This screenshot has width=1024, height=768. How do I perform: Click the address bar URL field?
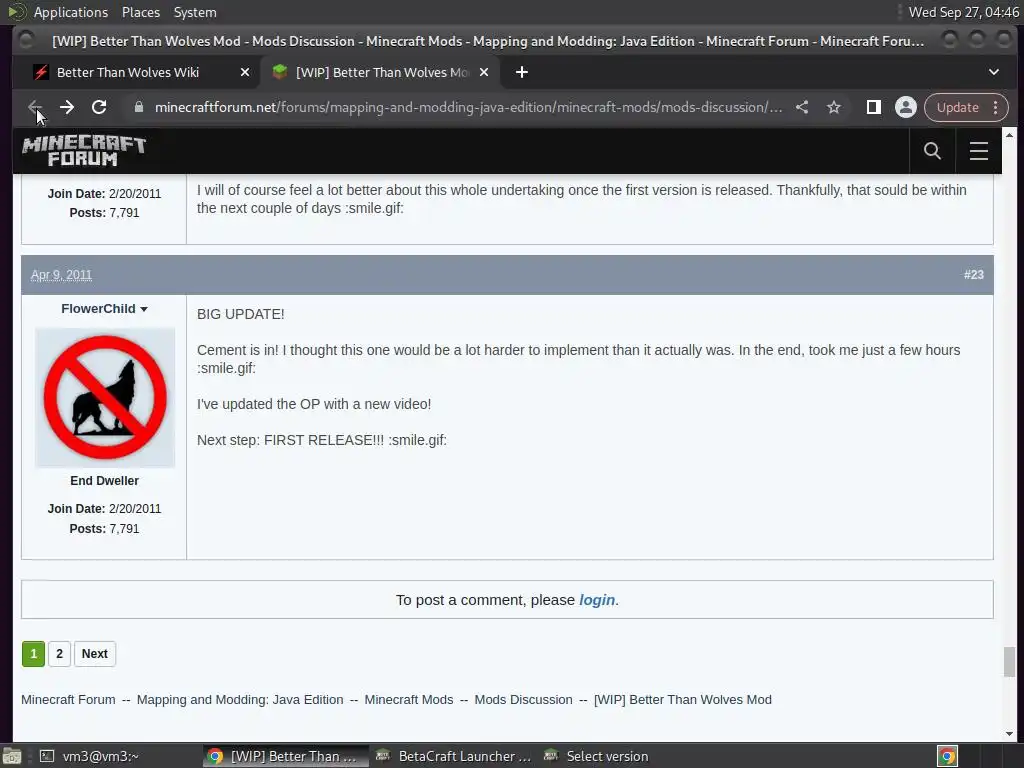click(468, 107)
